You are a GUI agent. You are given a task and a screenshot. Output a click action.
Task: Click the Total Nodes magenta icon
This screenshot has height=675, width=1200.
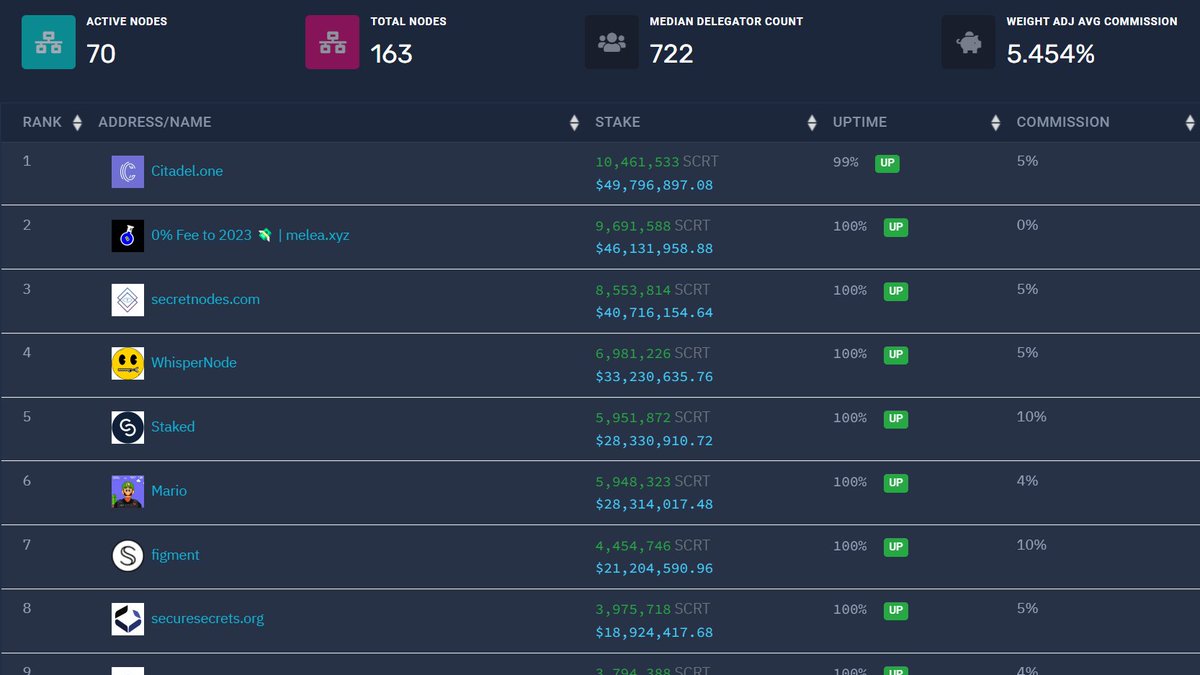(332, 42)
